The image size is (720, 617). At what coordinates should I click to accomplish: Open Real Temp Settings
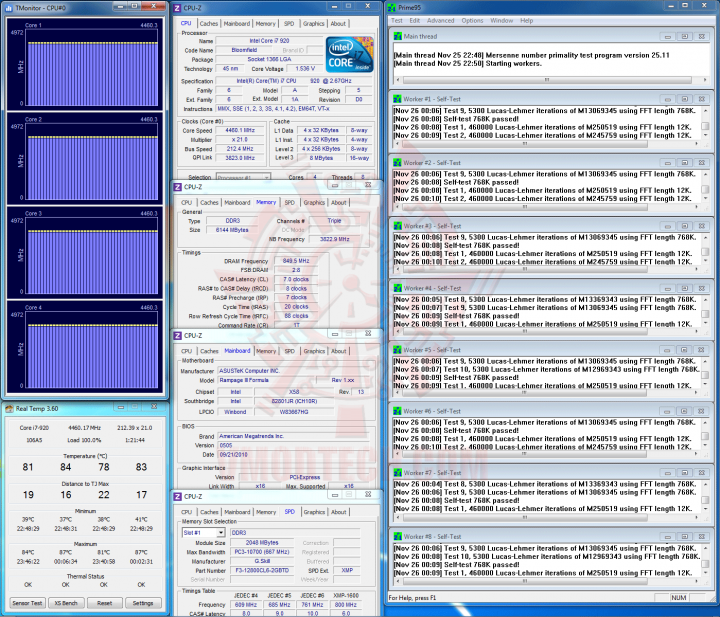tap(143, 603)
